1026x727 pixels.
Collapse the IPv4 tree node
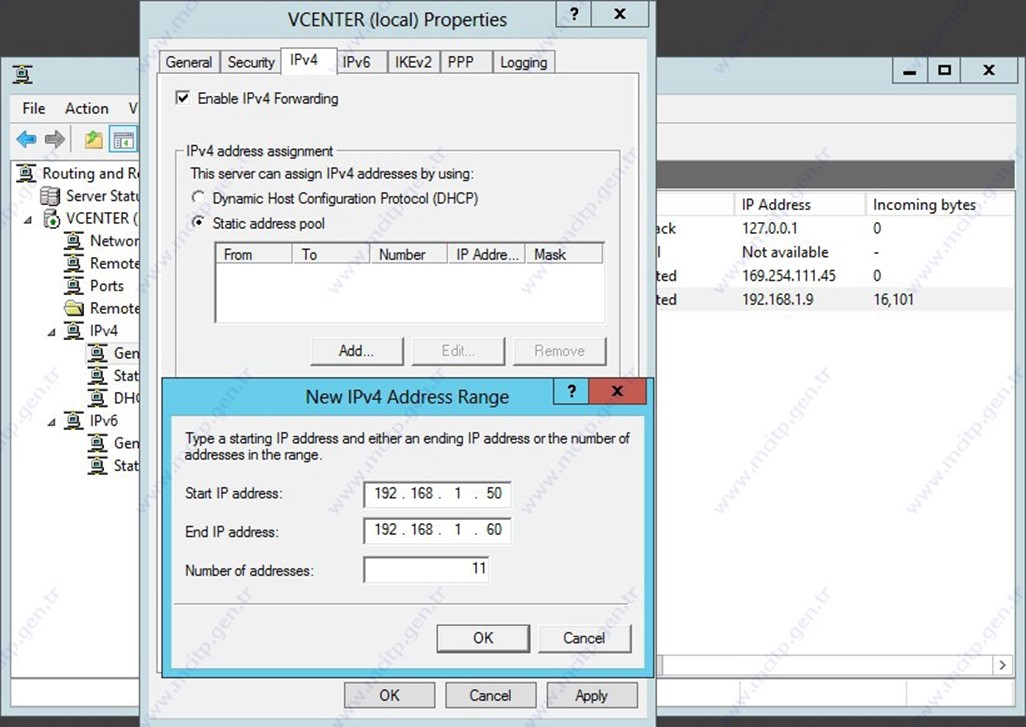pyautogui.click(x=51, y=332)
